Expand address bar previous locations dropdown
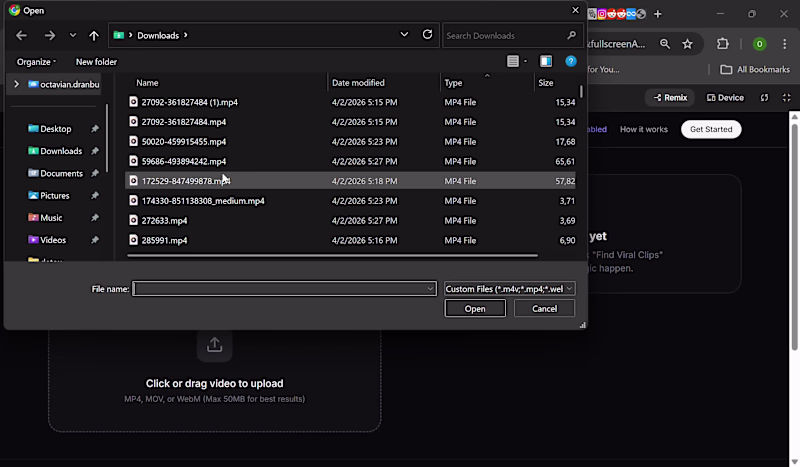The height and width of the screenshot is (467, 800). point(404,35)
